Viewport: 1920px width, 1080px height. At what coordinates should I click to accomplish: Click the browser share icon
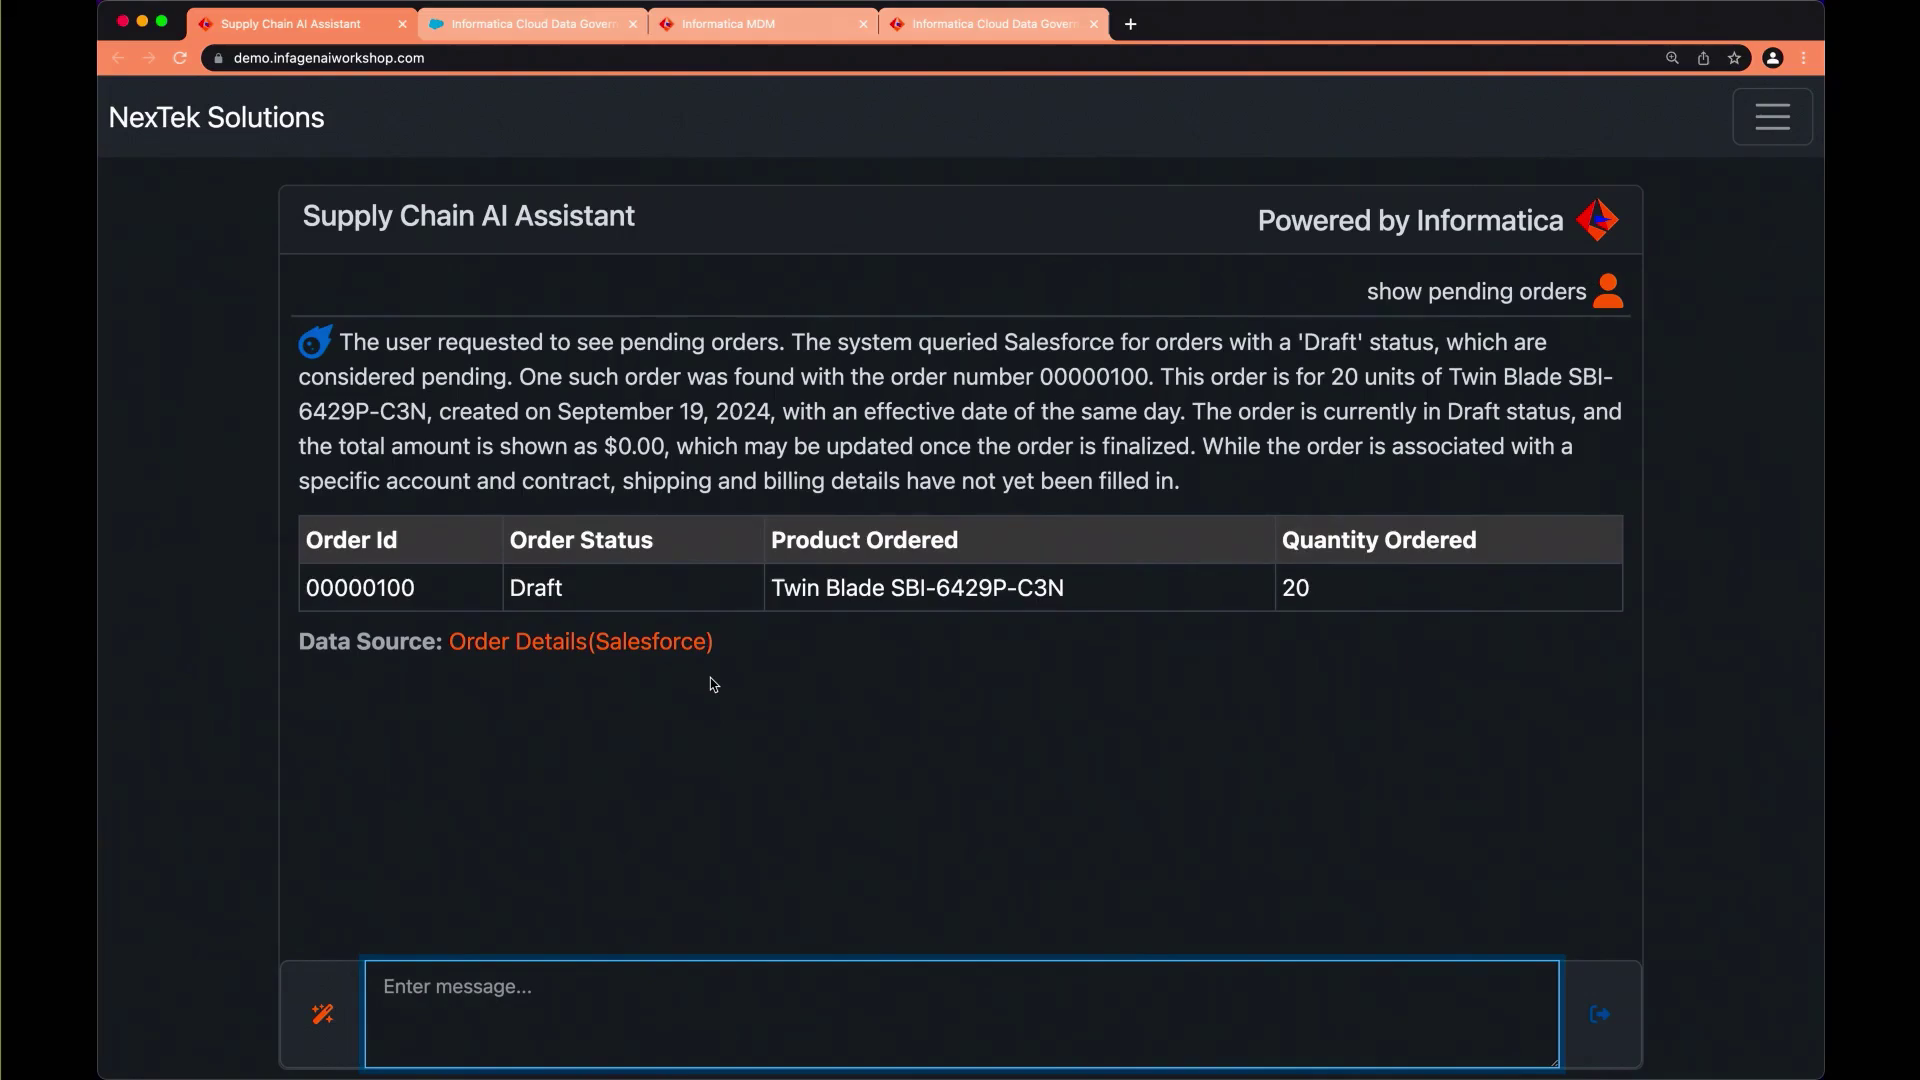1703,58
